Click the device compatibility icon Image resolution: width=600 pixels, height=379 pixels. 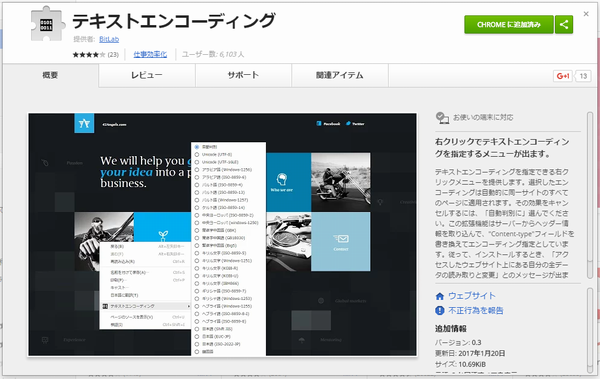click(x=442, y=118)
